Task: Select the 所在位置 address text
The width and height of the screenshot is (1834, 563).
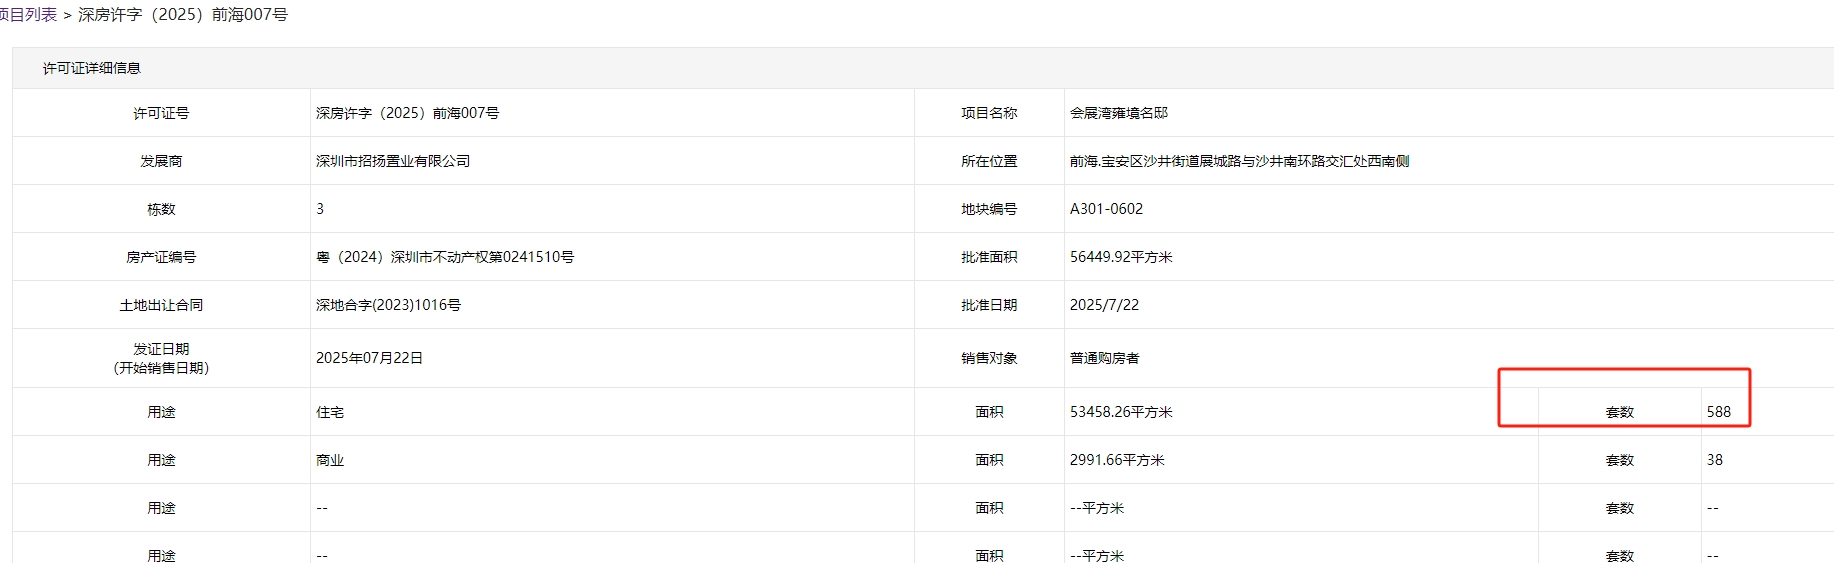Action: tap(1238, 161)
